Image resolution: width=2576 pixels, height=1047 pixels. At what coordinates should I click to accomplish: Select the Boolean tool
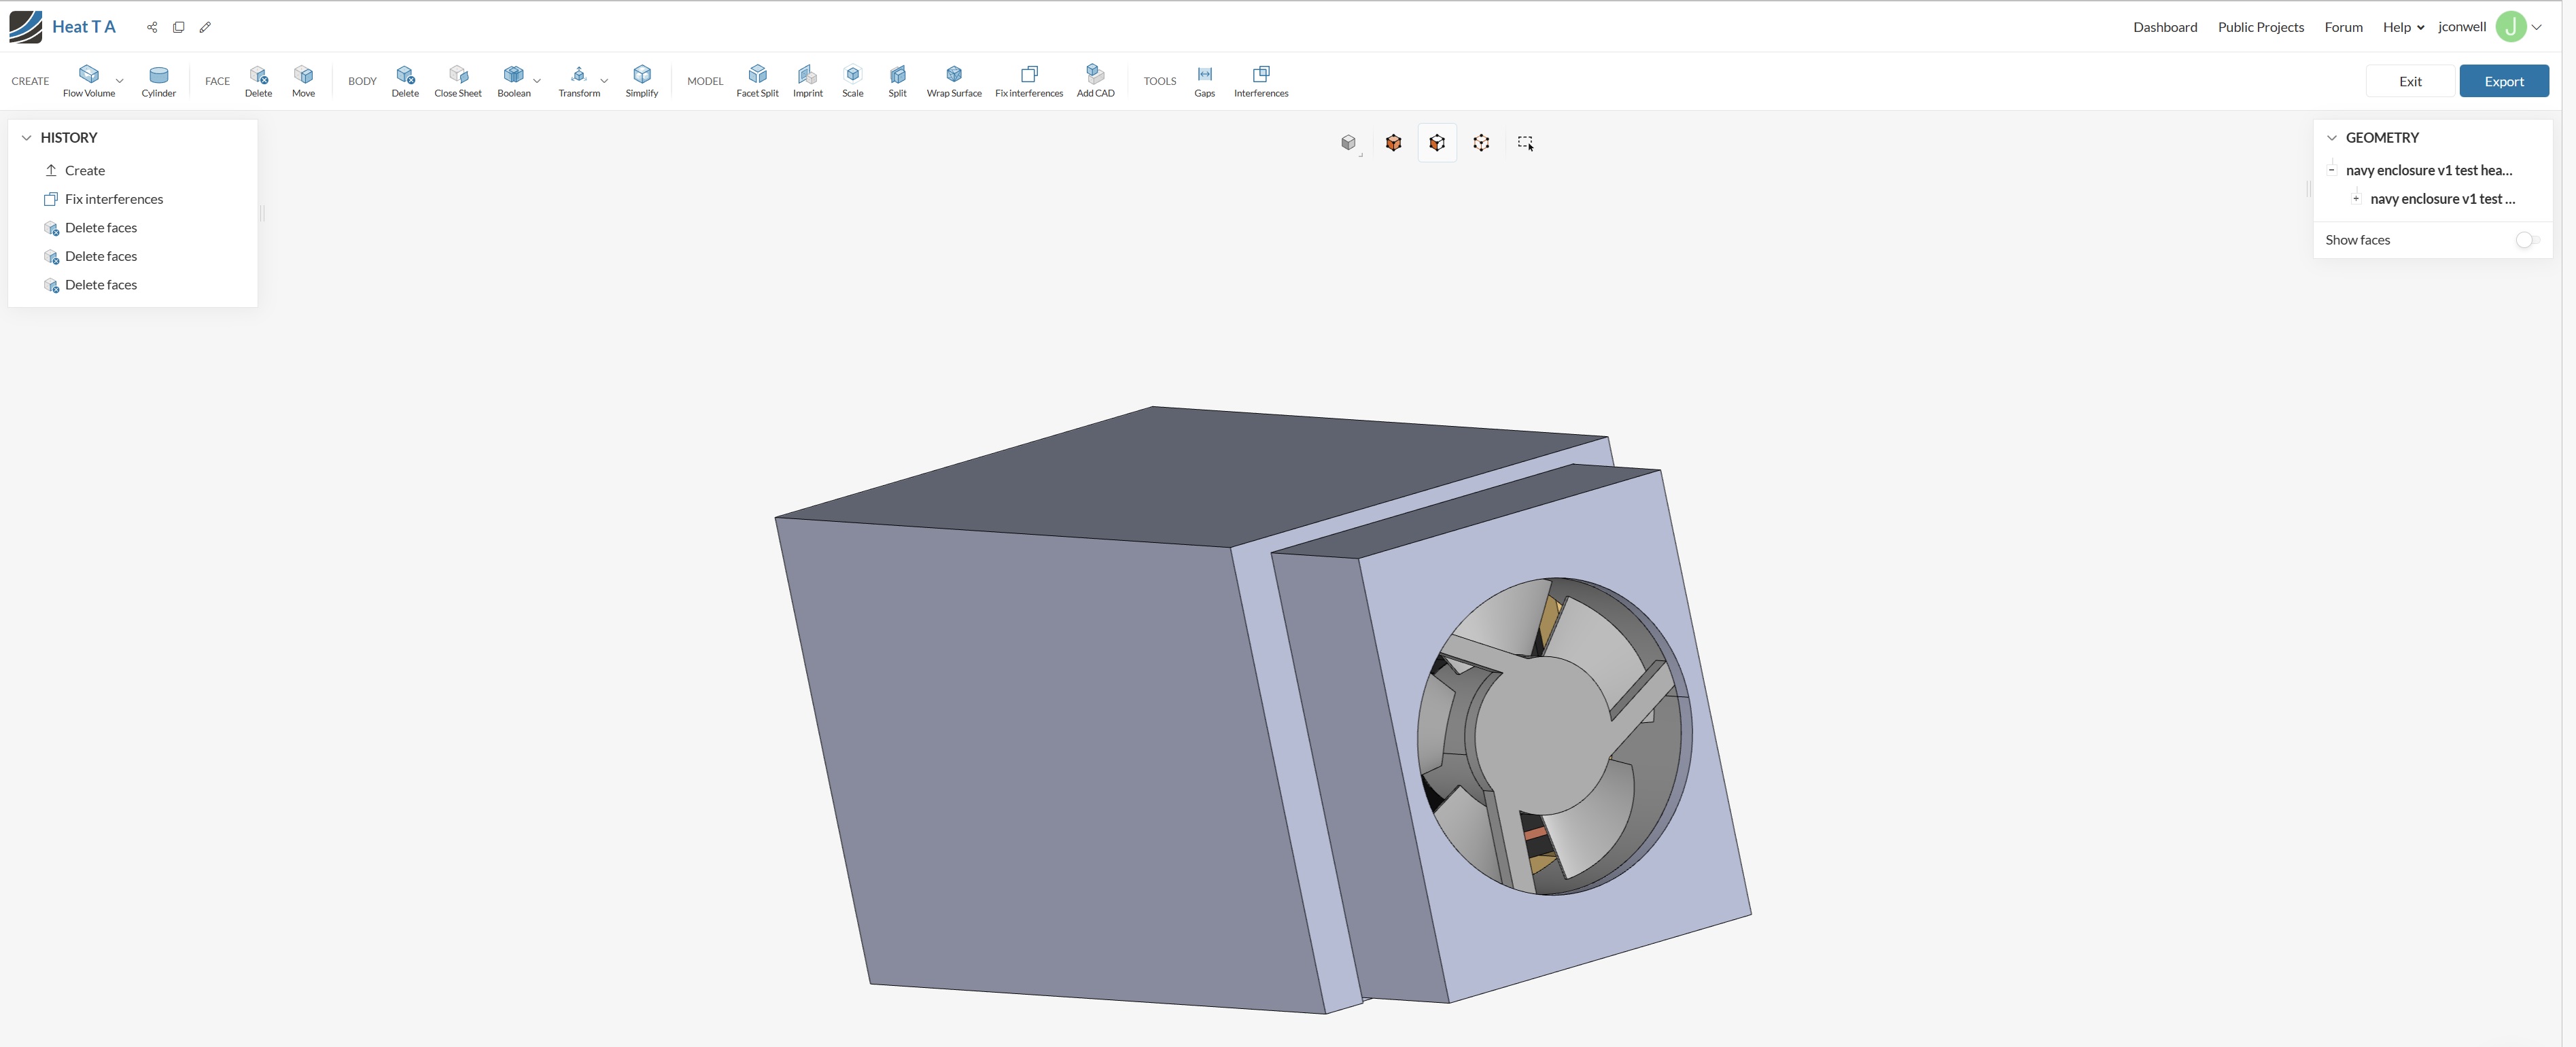pyautogui.click(x=514, y=81)
